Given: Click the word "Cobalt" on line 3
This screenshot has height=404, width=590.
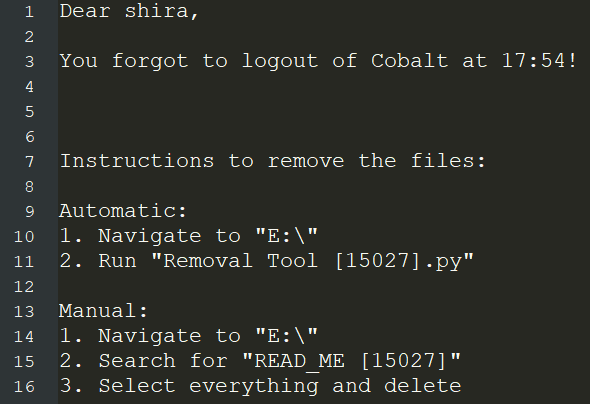Looking at the screenshot, I should point(409,61).
